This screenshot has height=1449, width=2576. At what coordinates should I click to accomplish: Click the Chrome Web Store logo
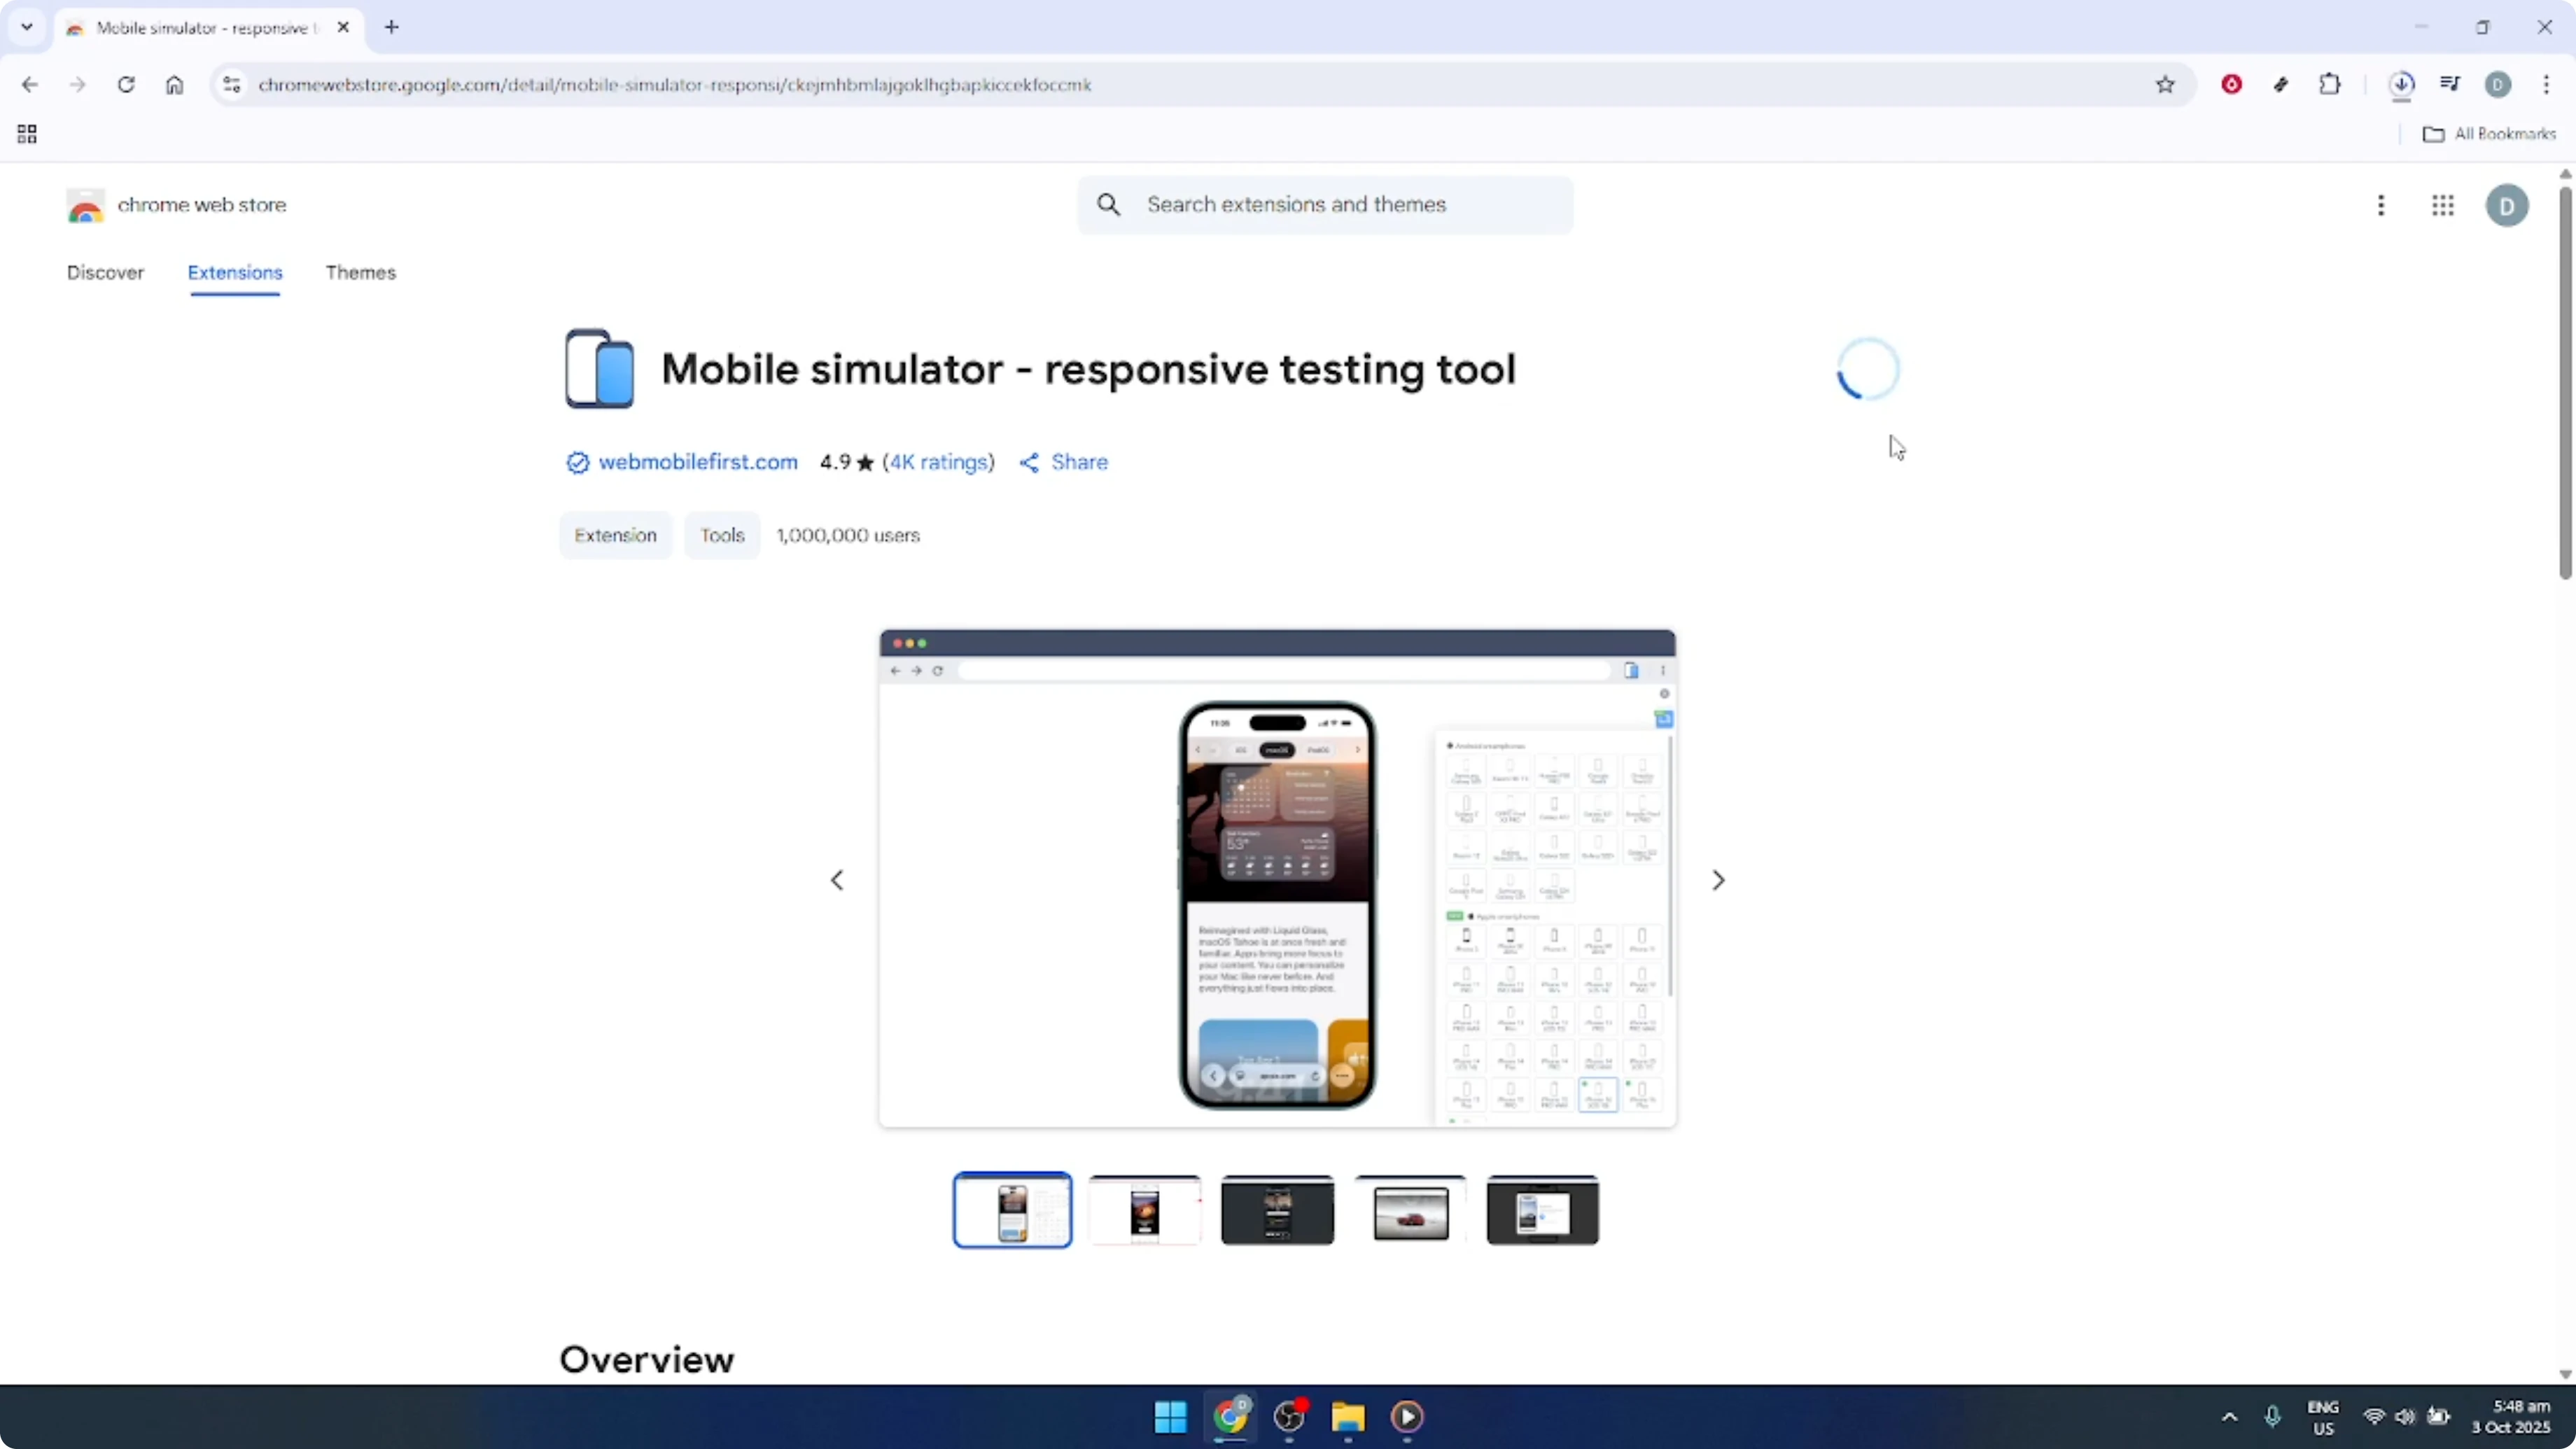tap(85, 205)
